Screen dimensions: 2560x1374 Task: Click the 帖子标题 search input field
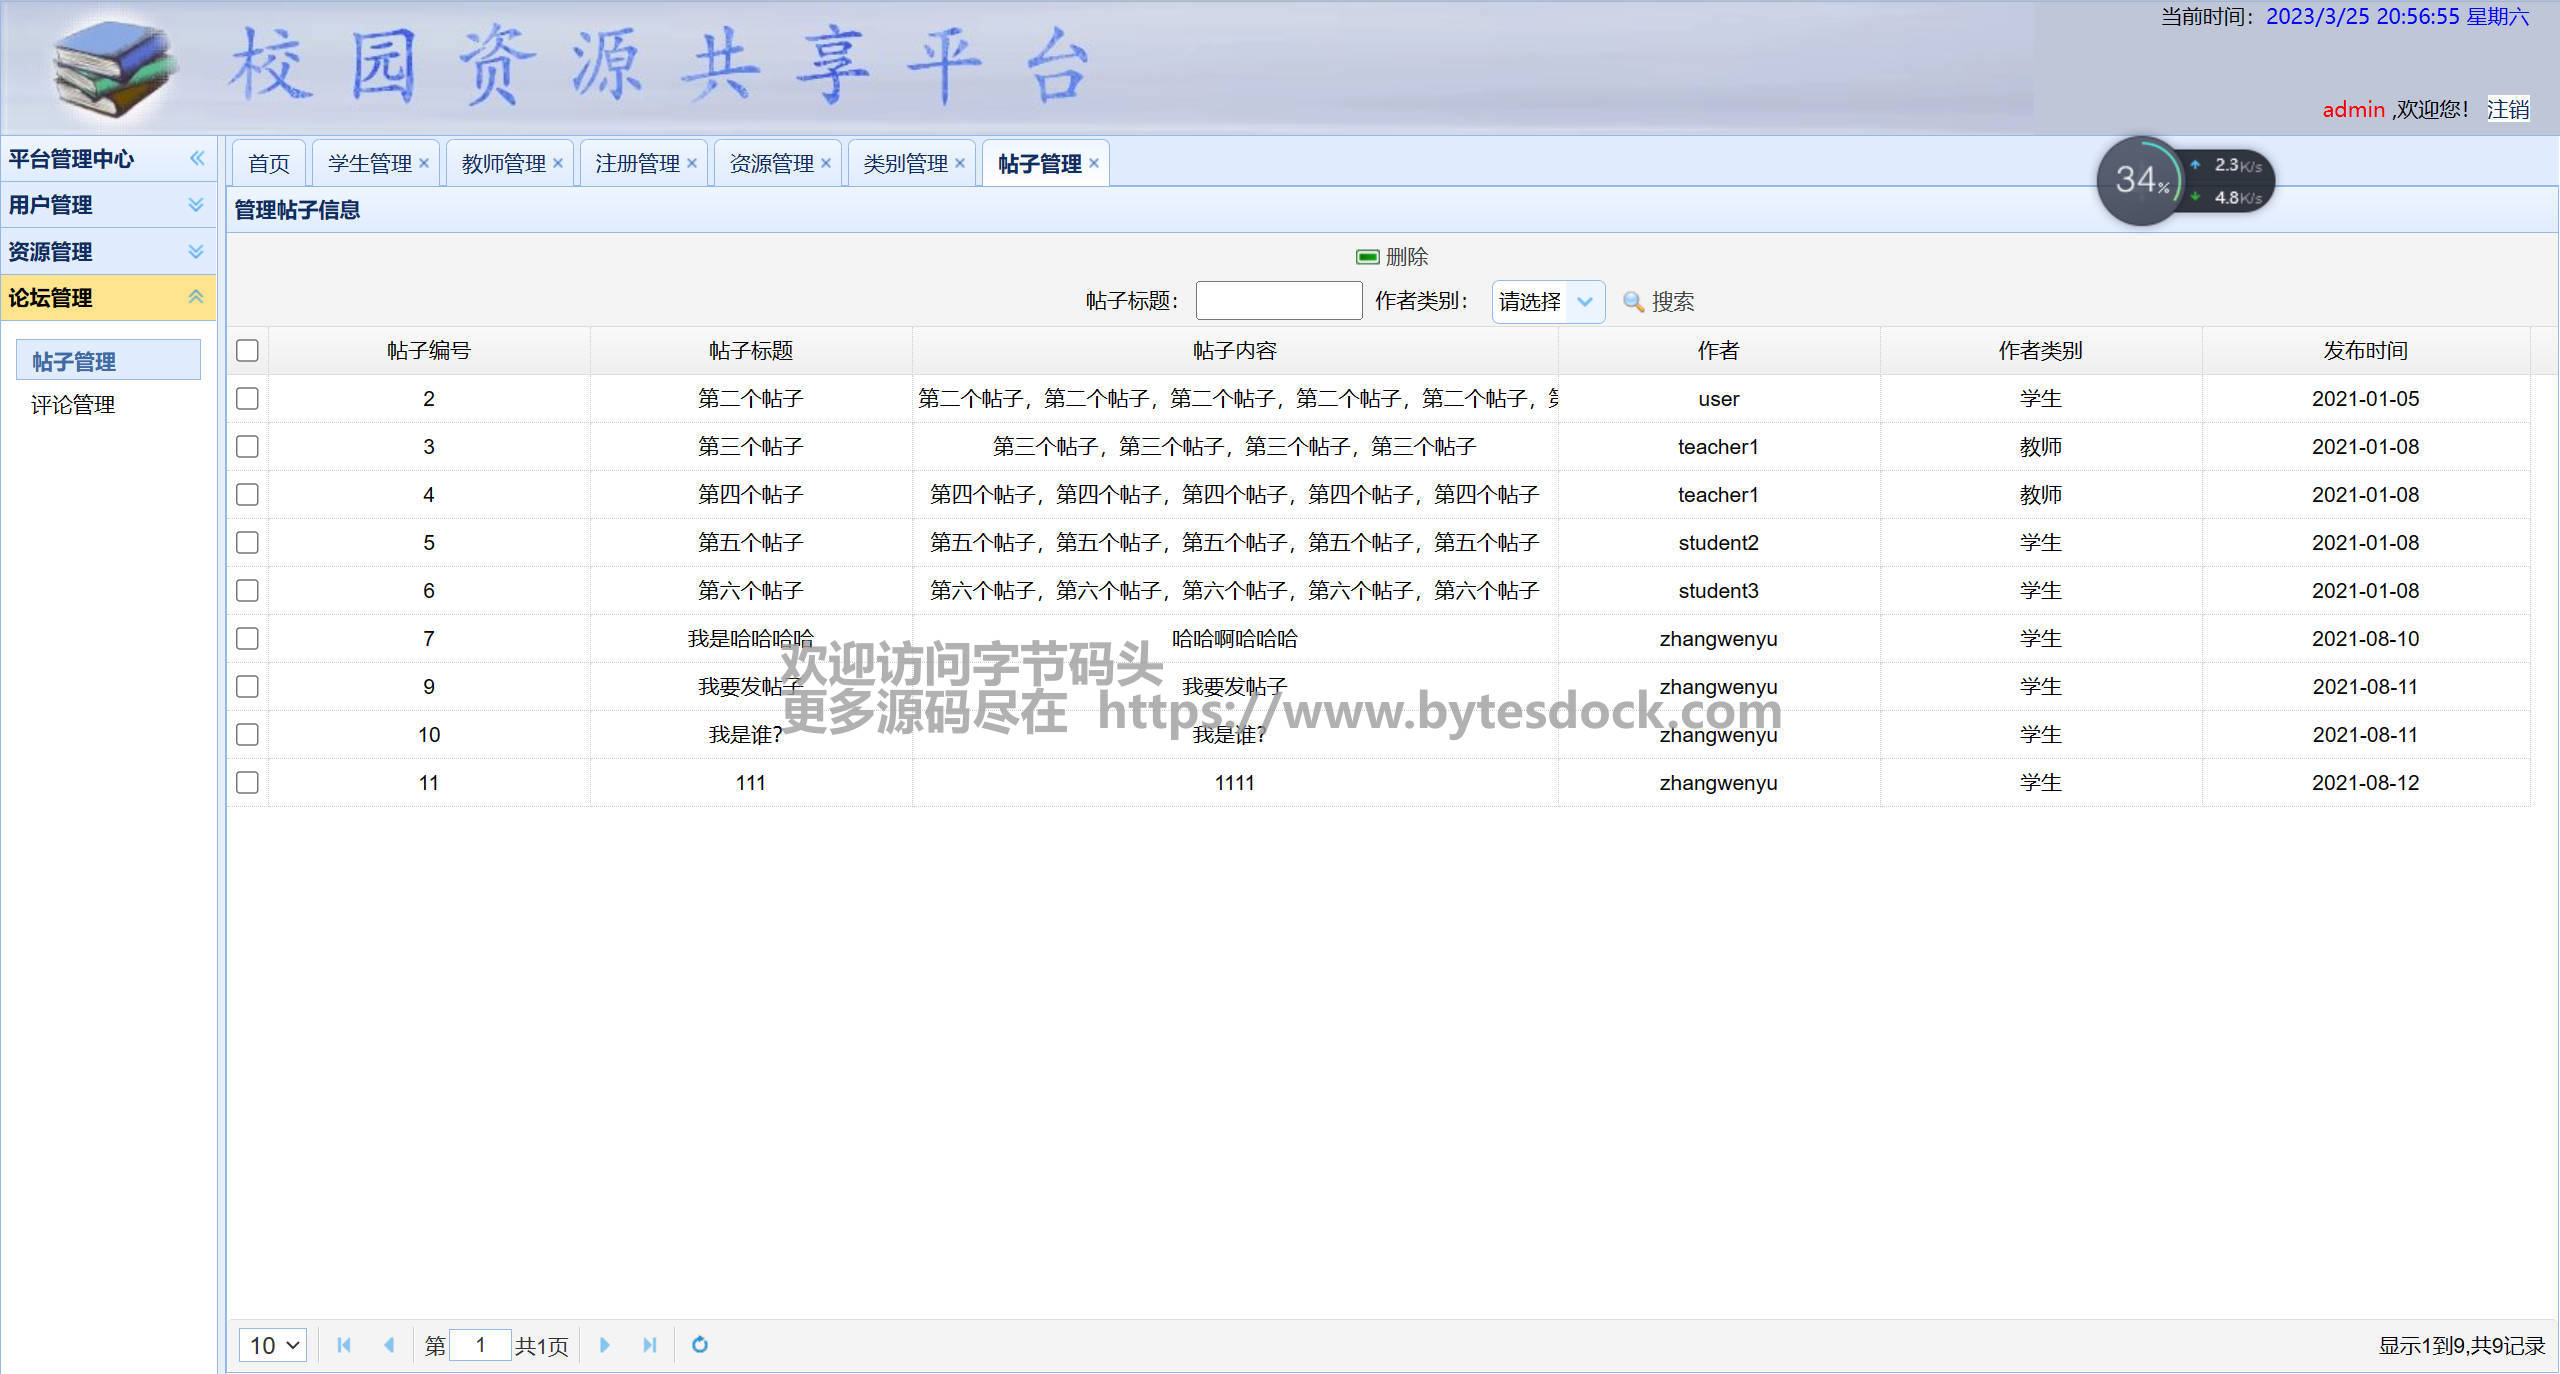[1278, 301]
